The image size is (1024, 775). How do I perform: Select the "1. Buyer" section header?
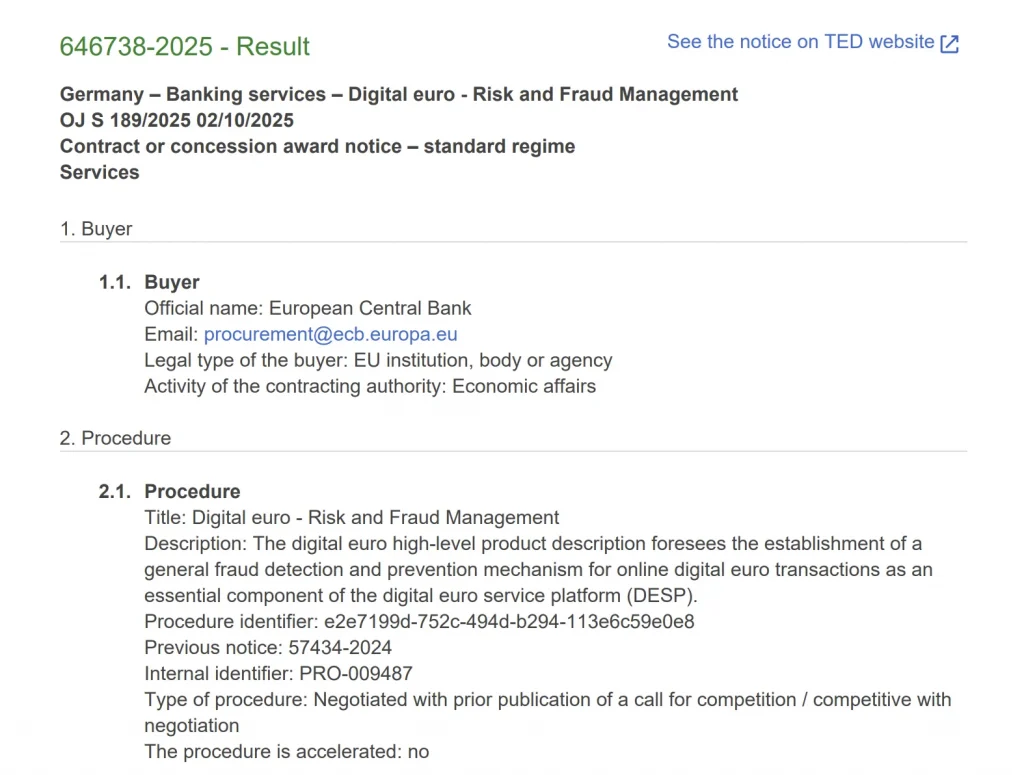(x=96, y=229)
